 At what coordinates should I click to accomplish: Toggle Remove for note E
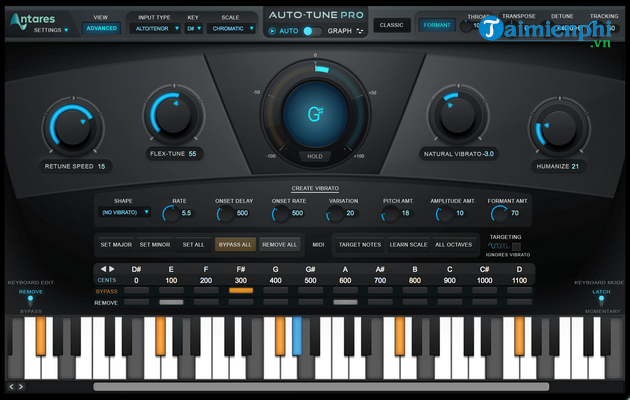tap(171, 302)
